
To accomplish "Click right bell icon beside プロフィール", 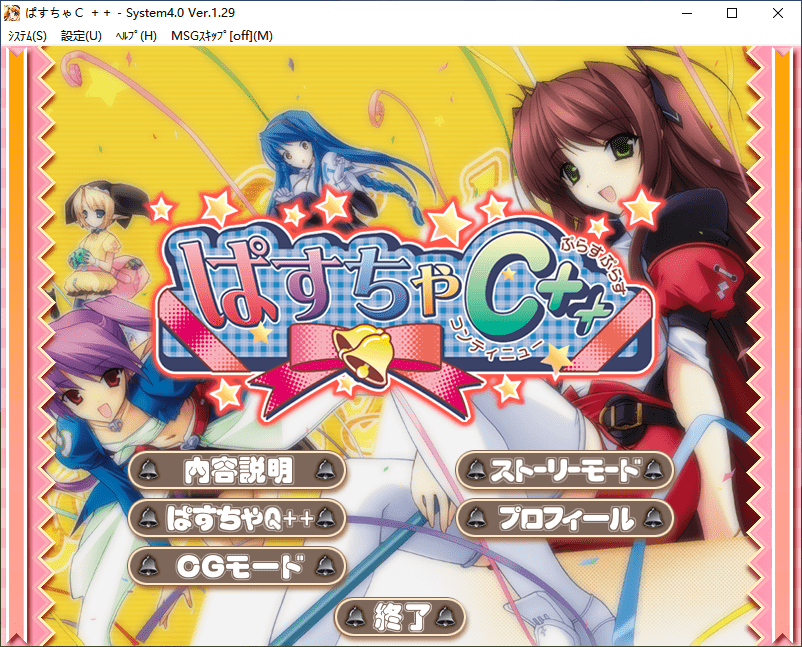I will point(653,518).
